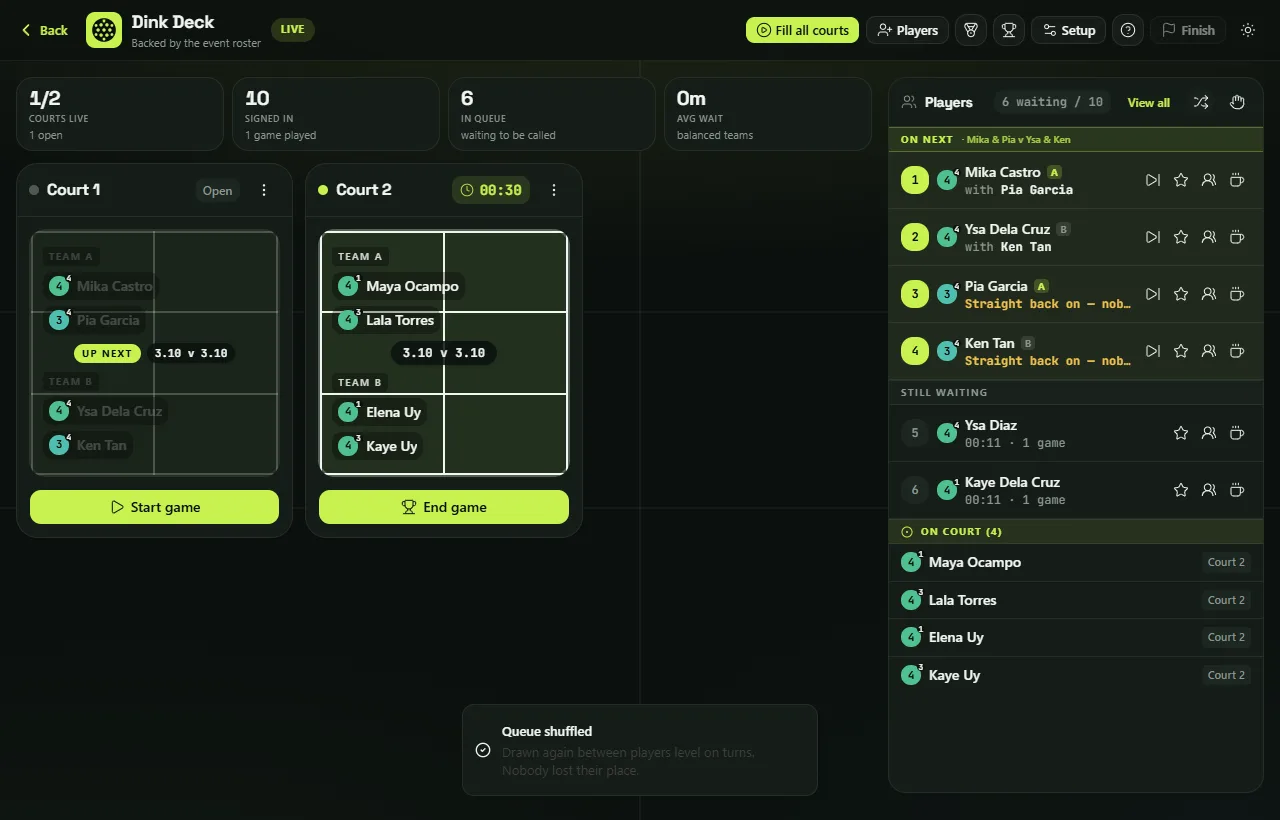Click the Finish flag button
1280x820 pixels.
[x=1188, y=30]
